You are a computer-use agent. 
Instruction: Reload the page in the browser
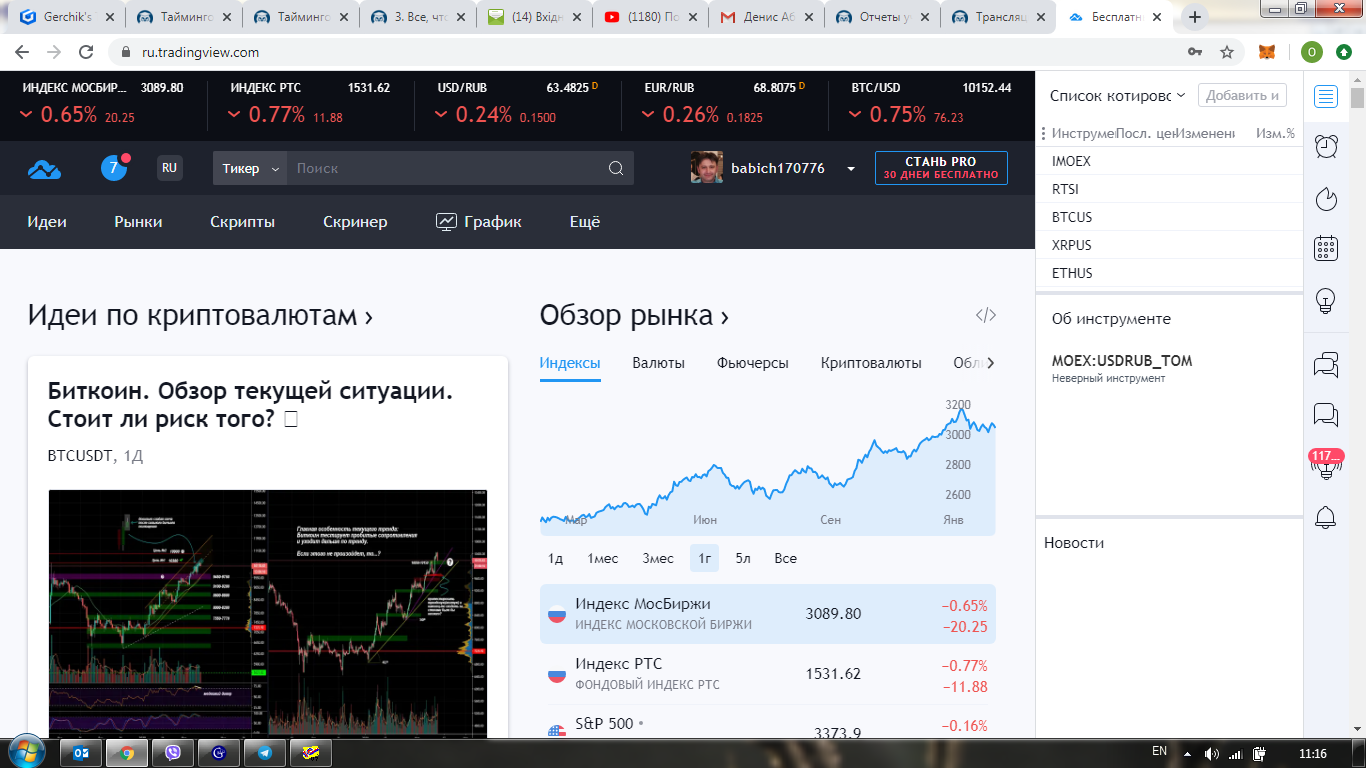[86, 52]
